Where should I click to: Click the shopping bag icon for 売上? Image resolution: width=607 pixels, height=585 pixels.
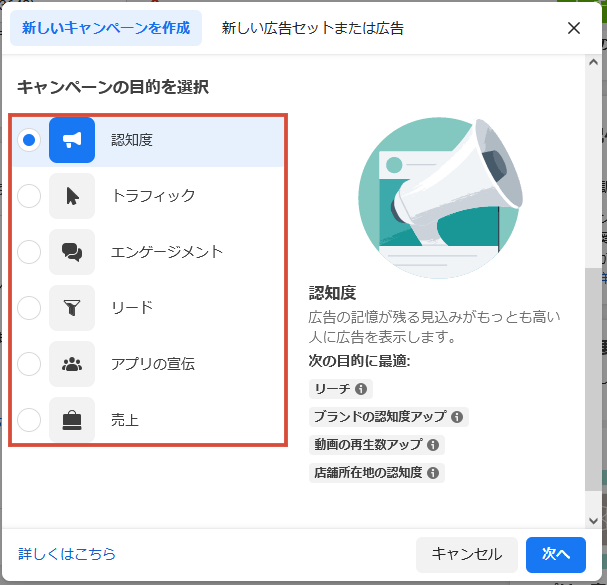[72, 420]
